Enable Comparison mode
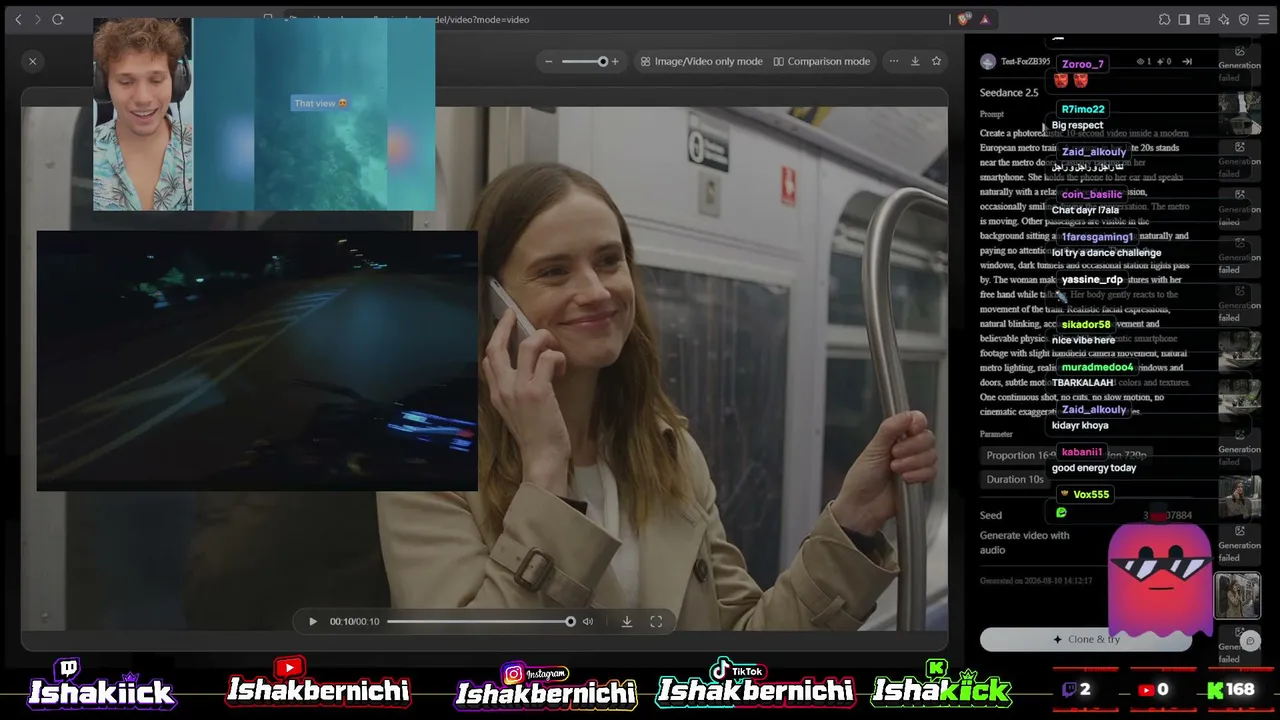 (822, 61)
